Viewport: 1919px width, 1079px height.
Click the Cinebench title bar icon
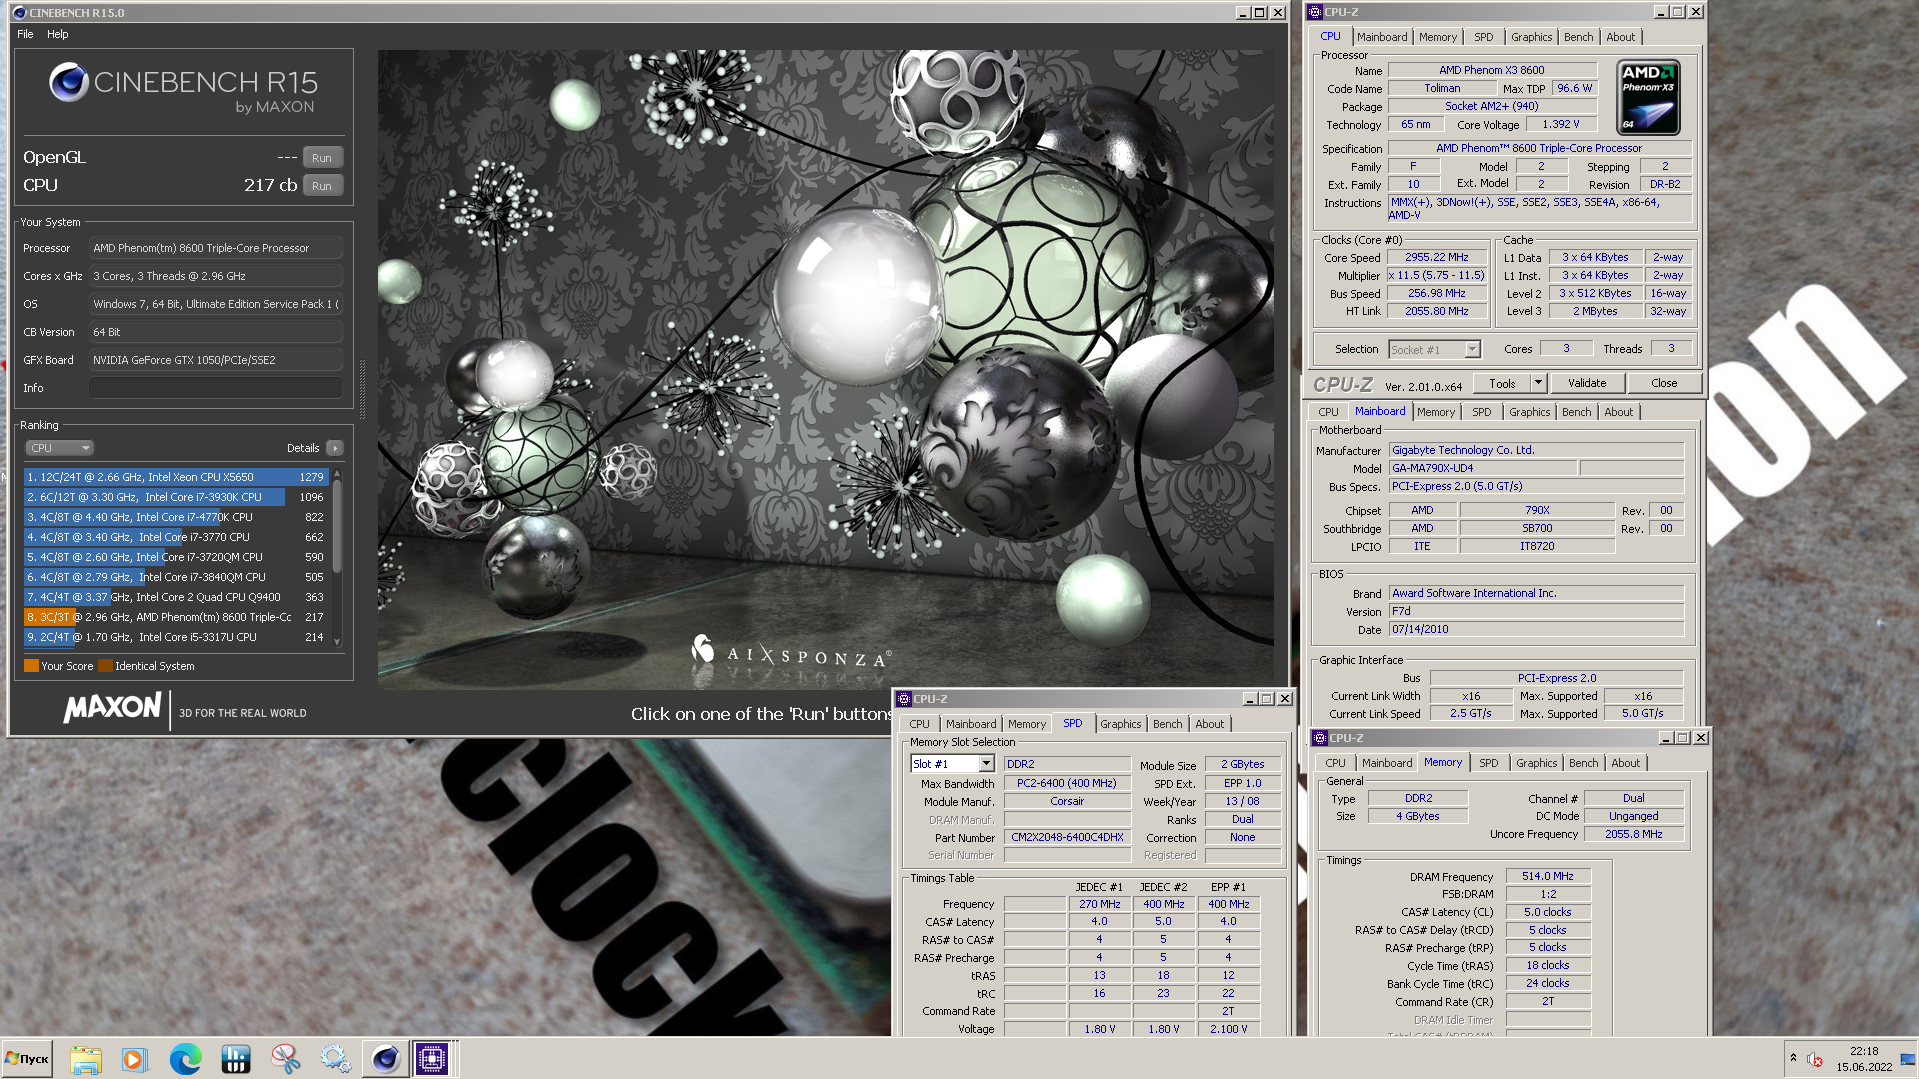19,13
